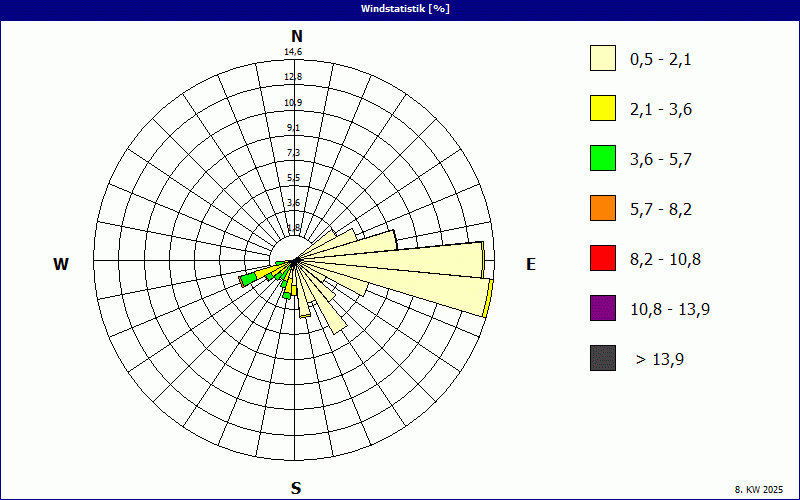Screen dimensions: 800x500
Task: Click the W compass label
Action: 61,264
